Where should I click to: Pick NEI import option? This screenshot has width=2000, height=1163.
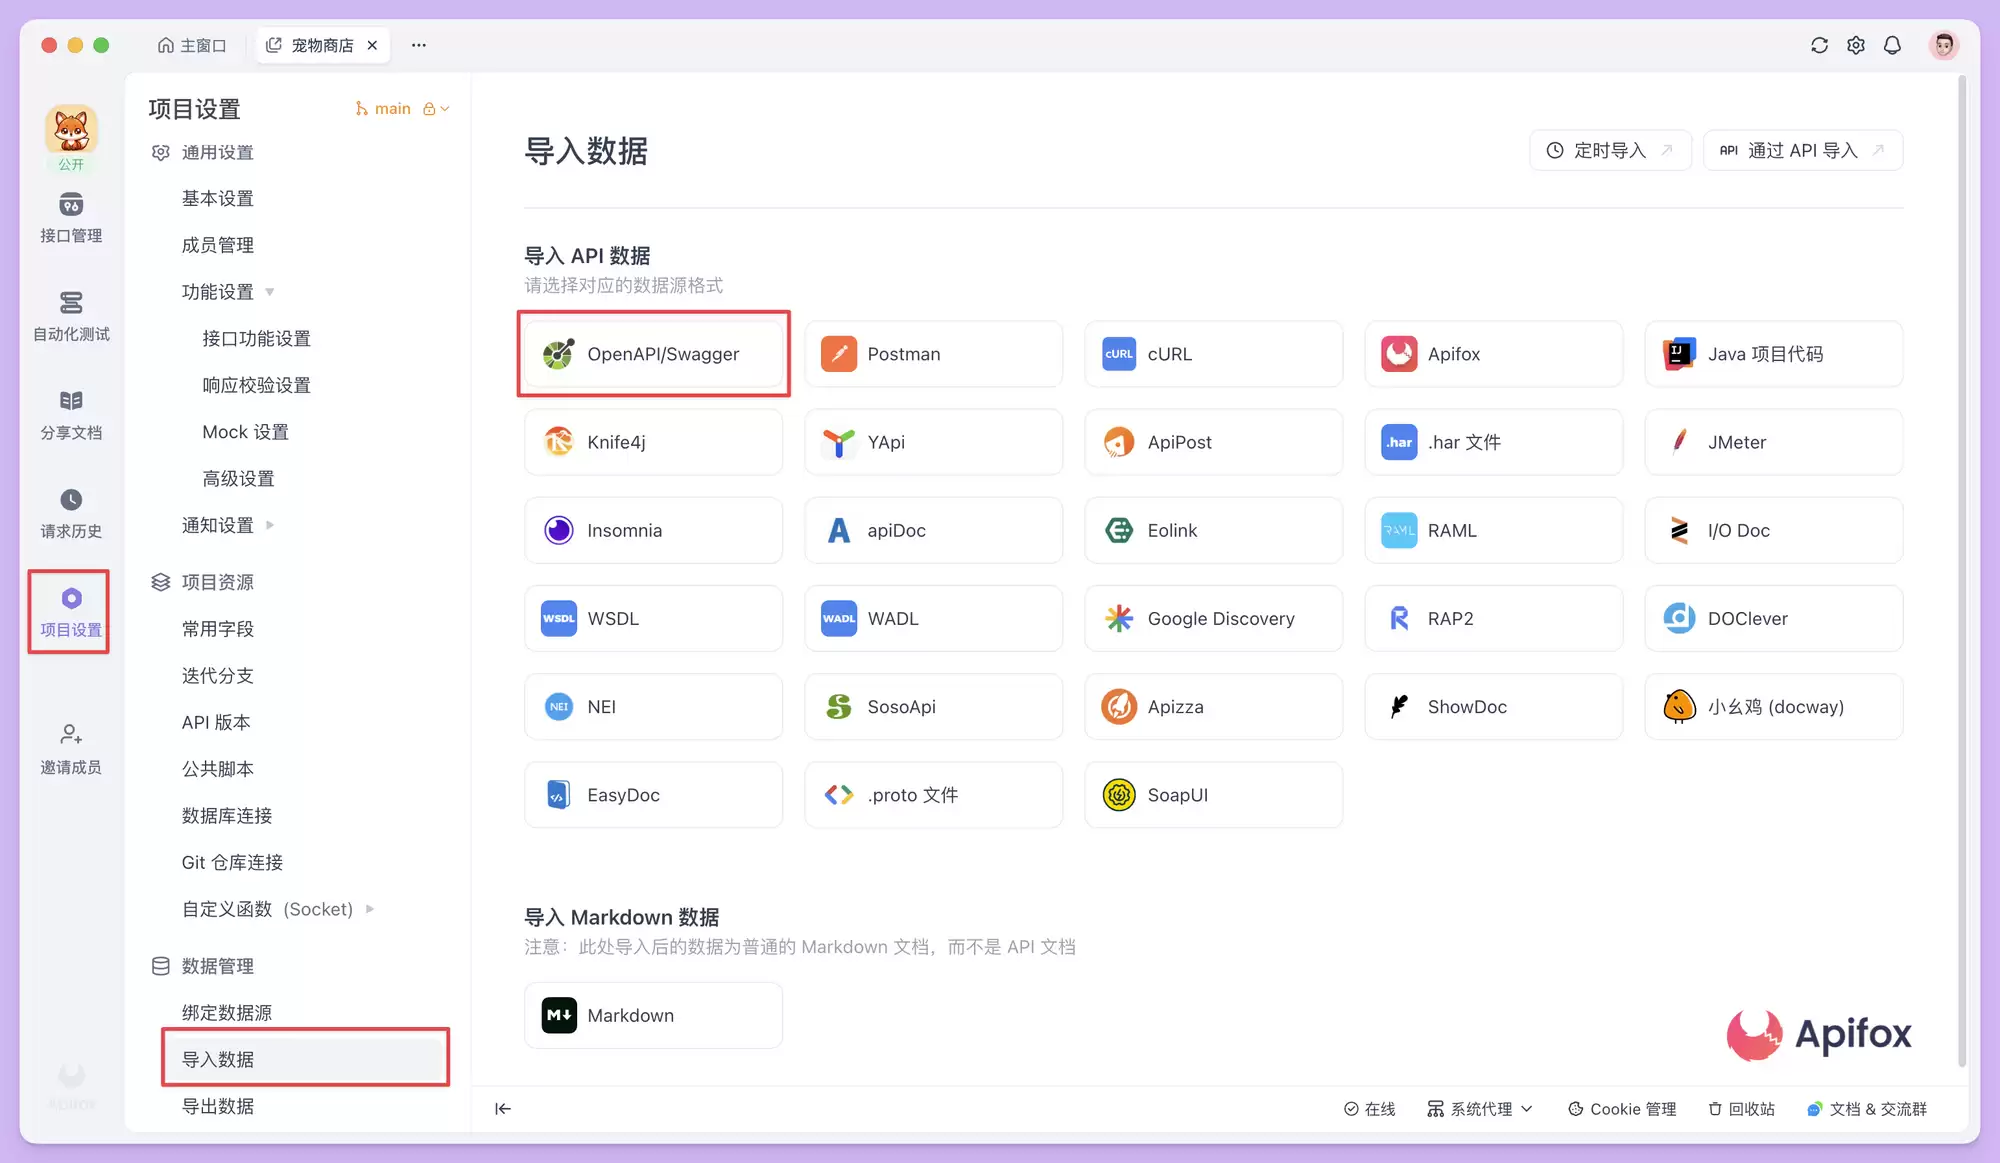pos(653,706)
